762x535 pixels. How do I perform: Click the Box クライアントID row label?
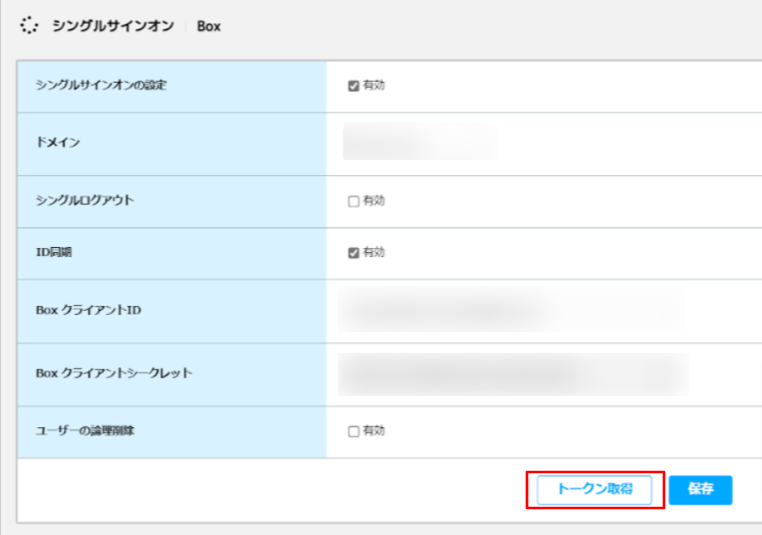[x=88, y=310]
